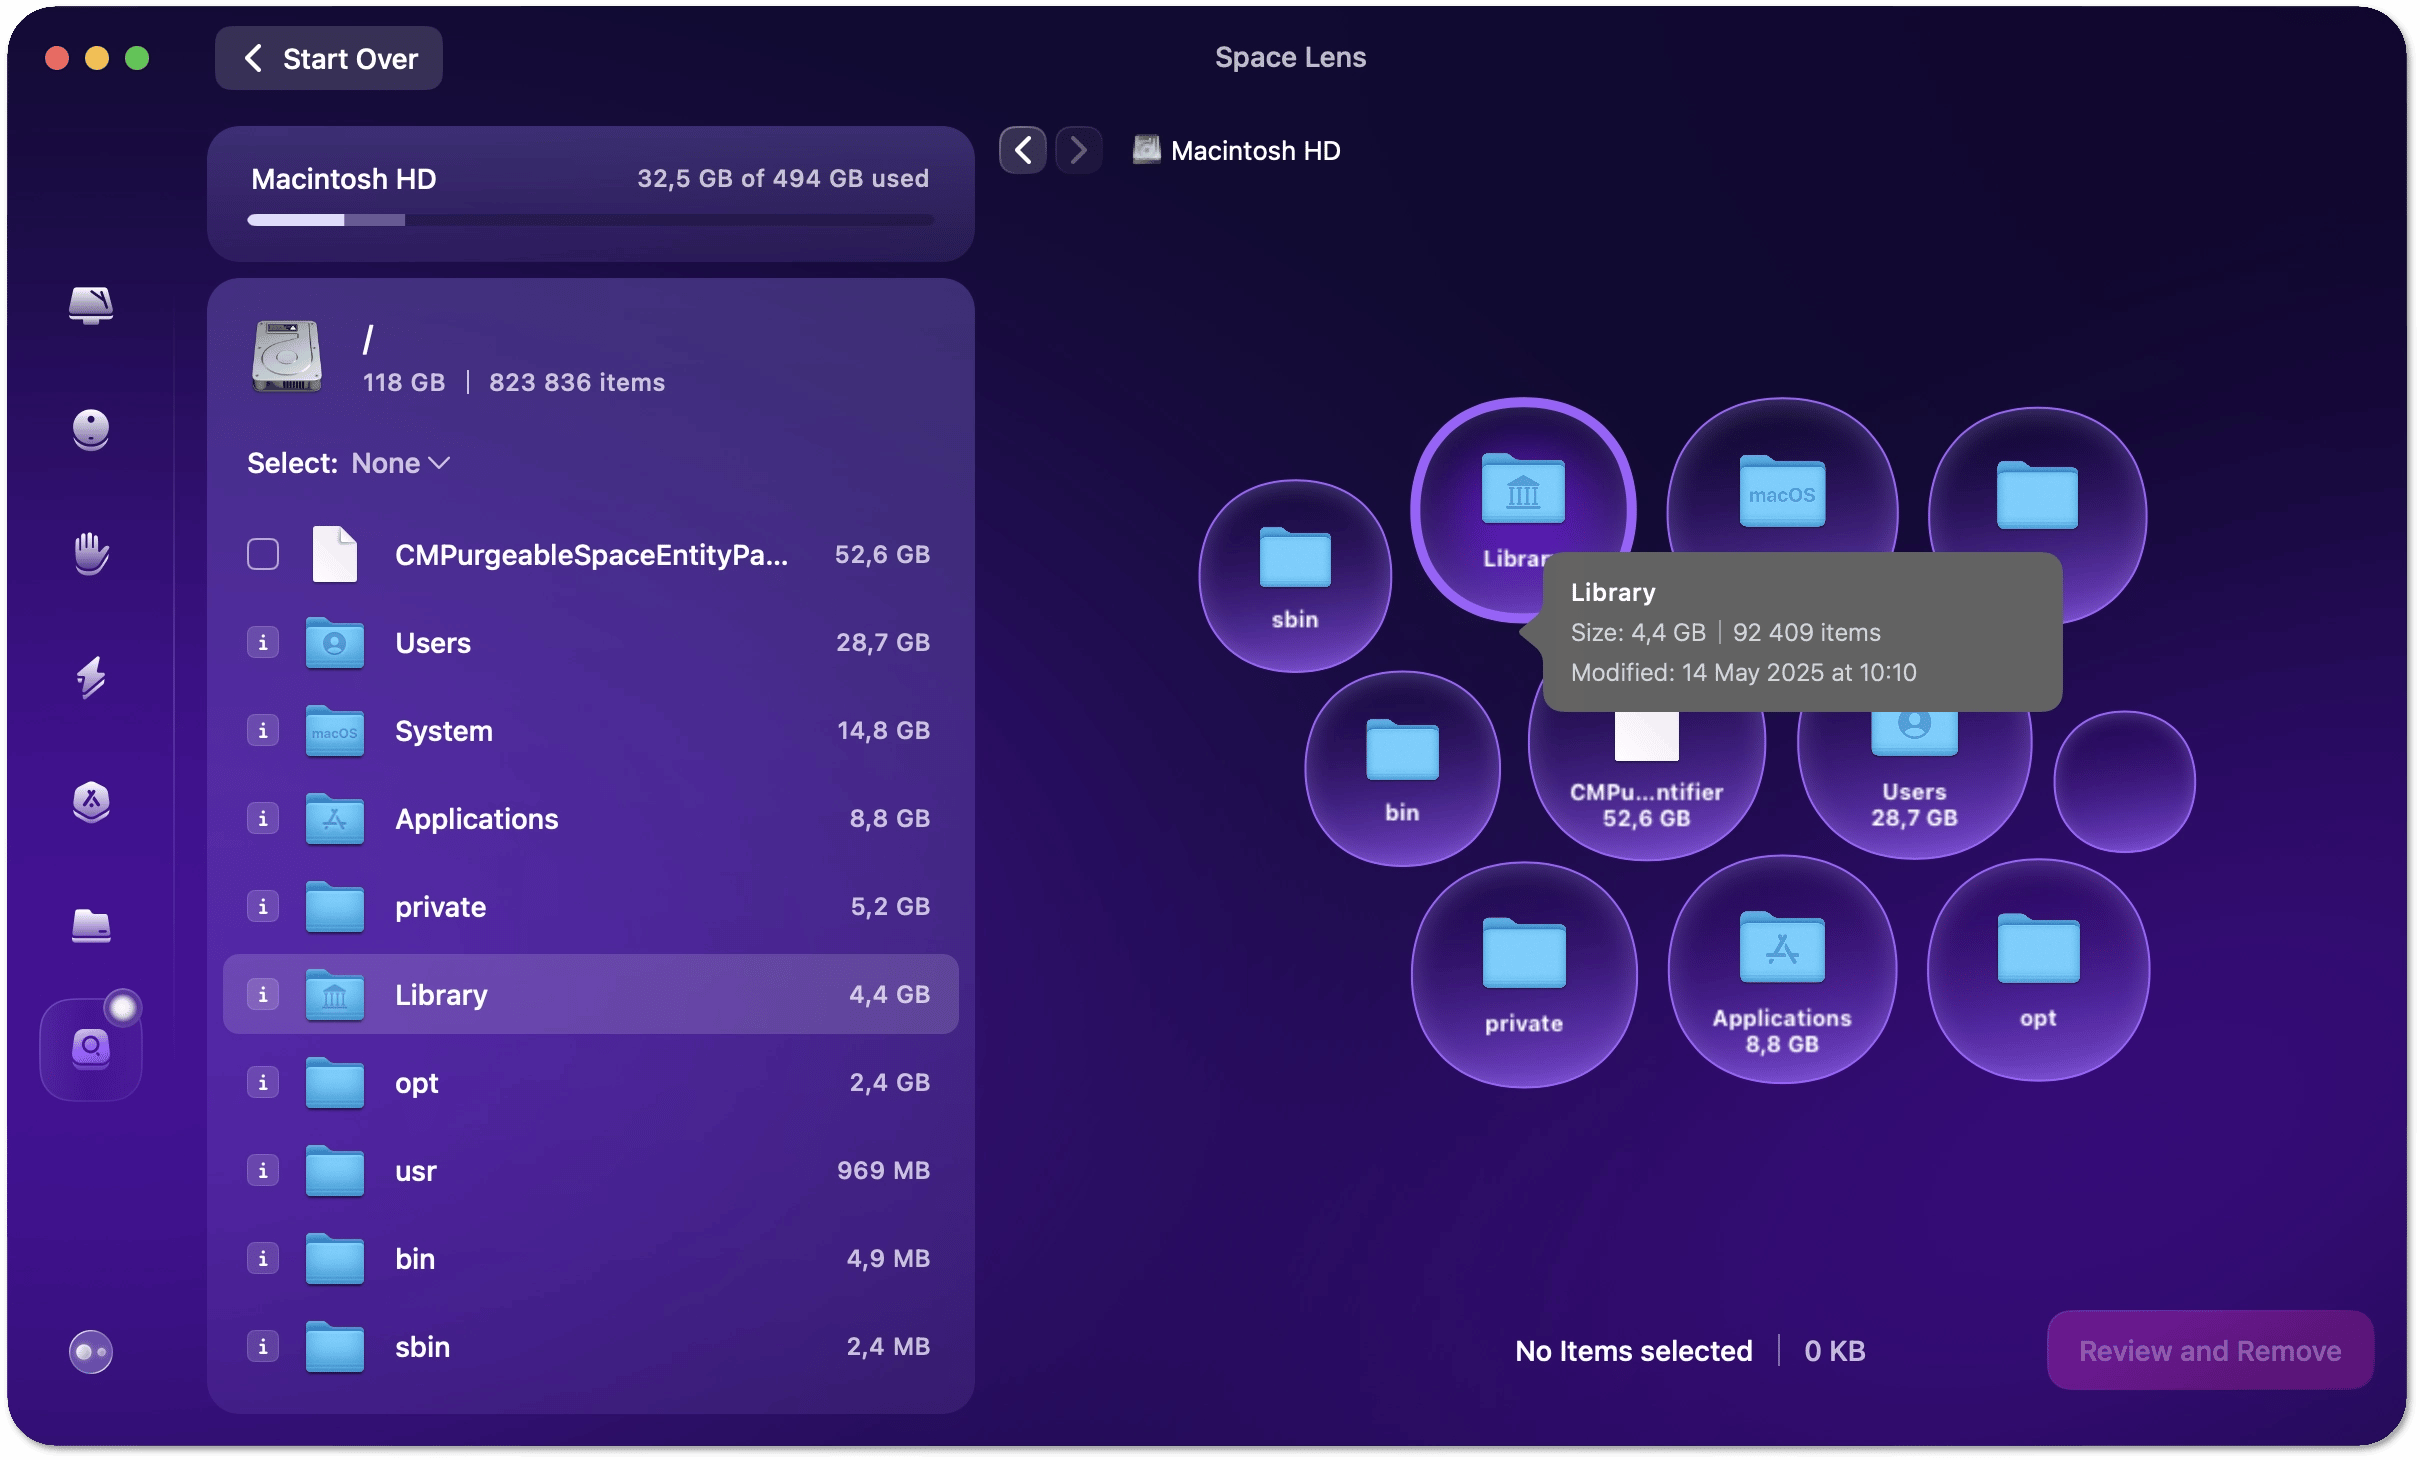Click the bin bubble in the map
2420x1460 pixels.
1402,768
